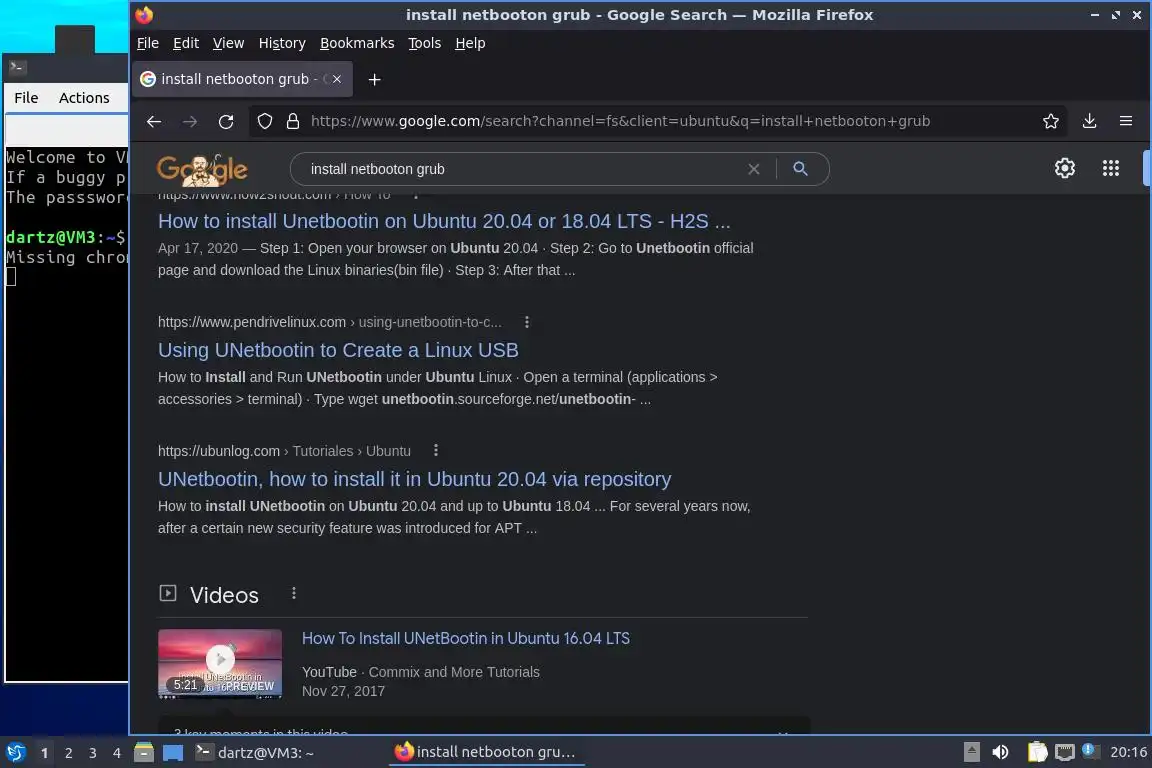Open options for ubunlog.com result
This screenshot has height=768, width=1152.
[x=436, y=451]
